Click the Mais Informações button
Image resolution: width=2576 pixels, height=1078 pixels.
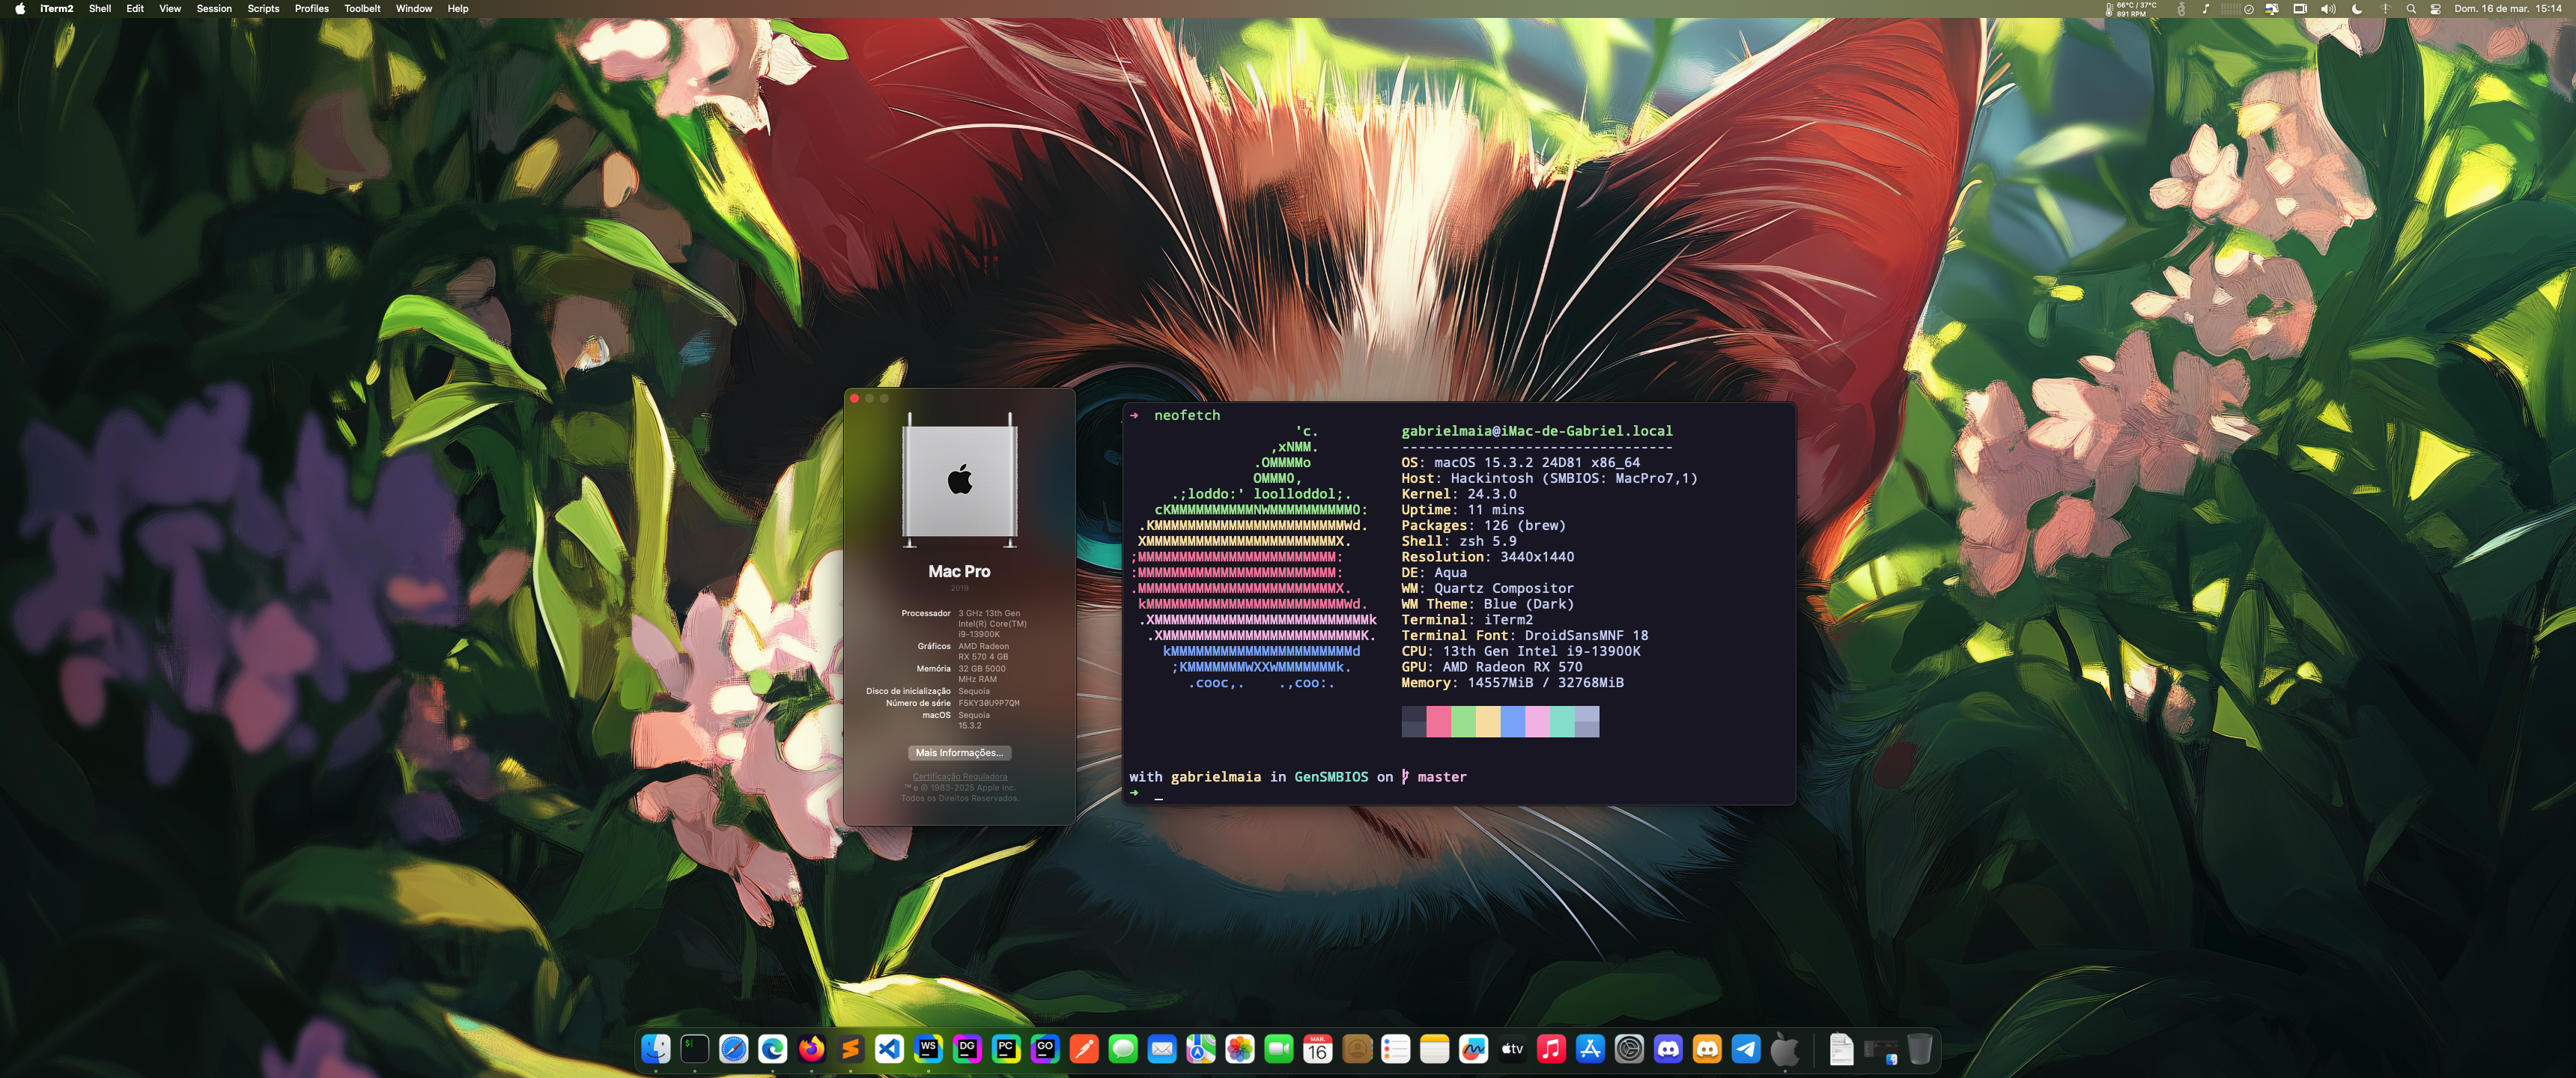(x=959, y=753)
